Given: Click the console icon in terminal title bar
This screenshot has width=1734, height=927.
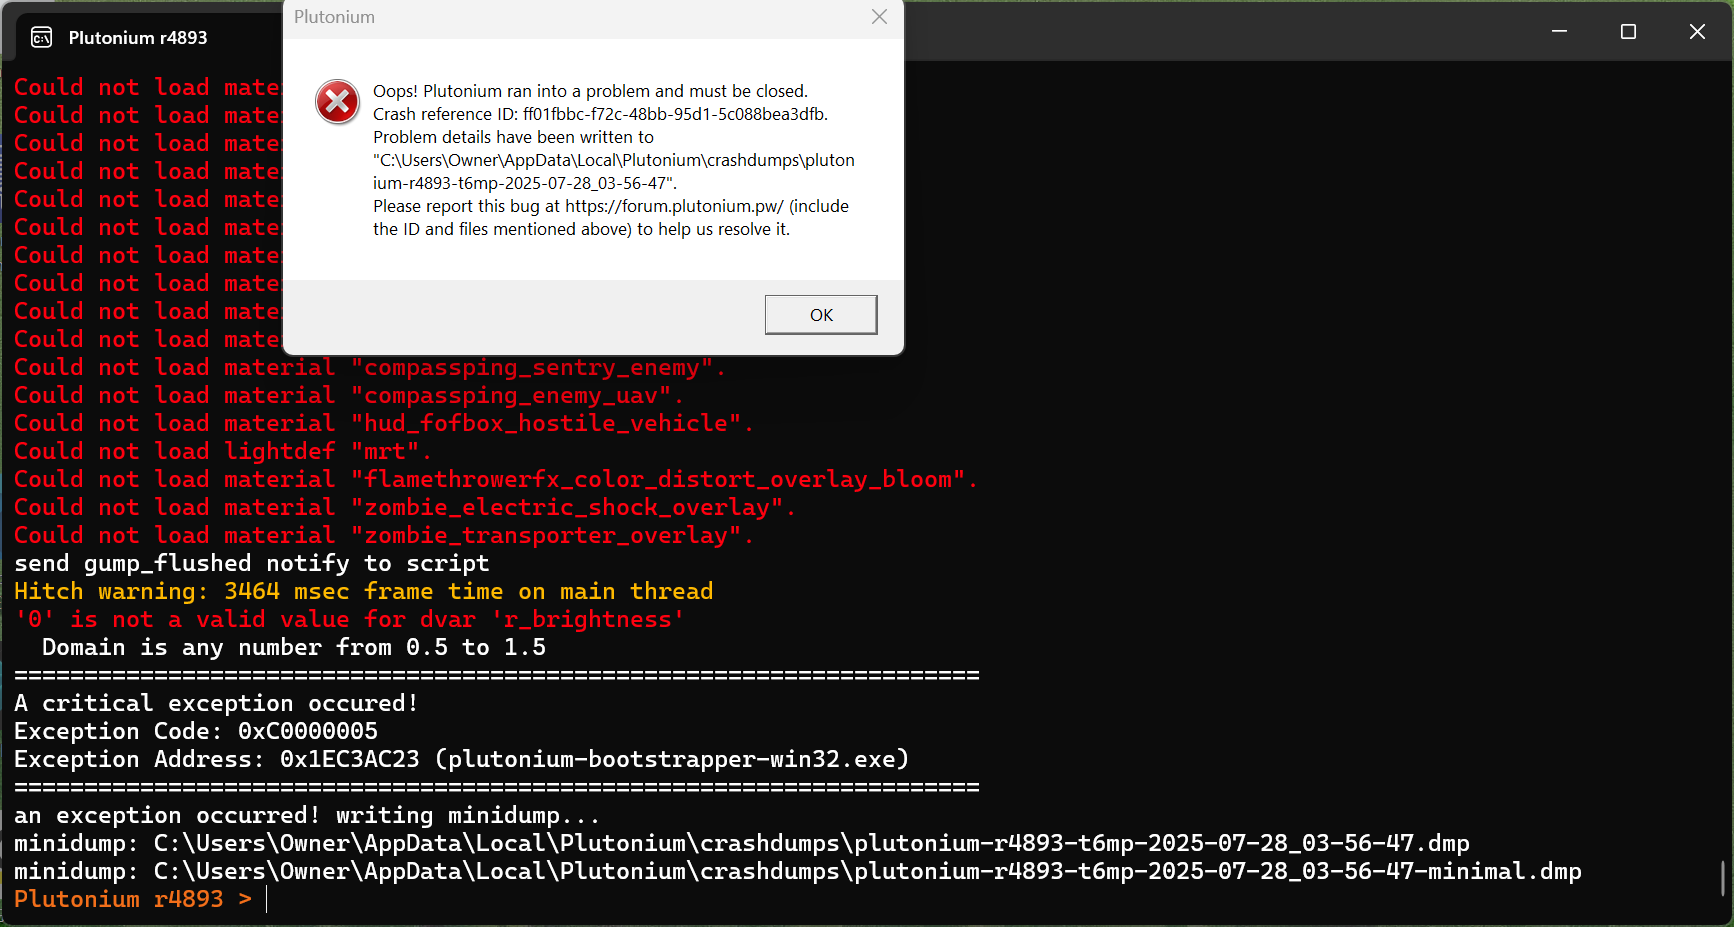Looking at the screenshot, I should click(42, 38).
